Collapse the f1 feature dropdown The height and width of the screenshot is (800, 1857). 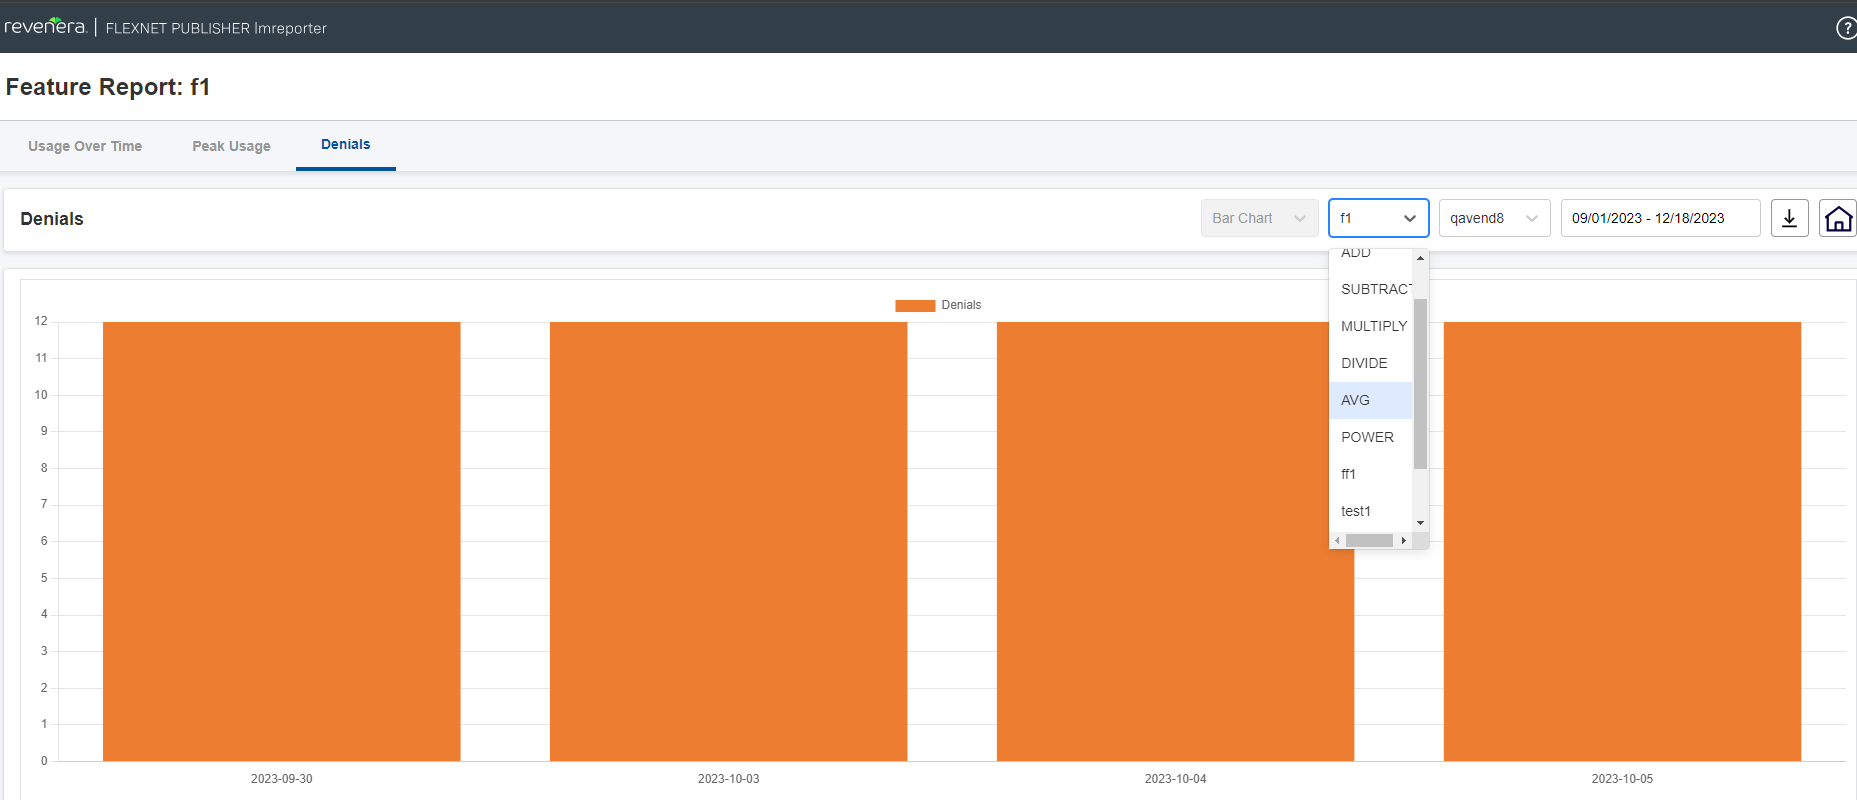(x=1378, y=218)
